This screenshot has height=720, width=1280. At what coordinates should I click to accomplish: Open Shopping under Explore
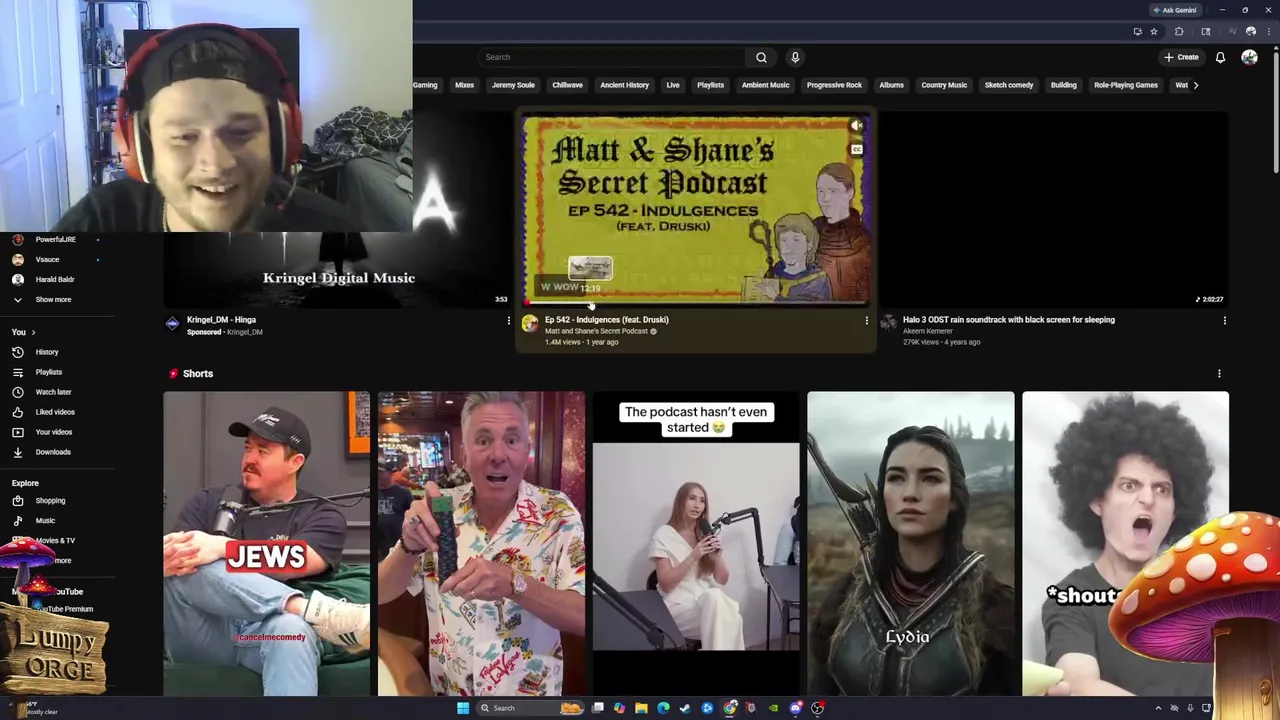click(50, 501)
